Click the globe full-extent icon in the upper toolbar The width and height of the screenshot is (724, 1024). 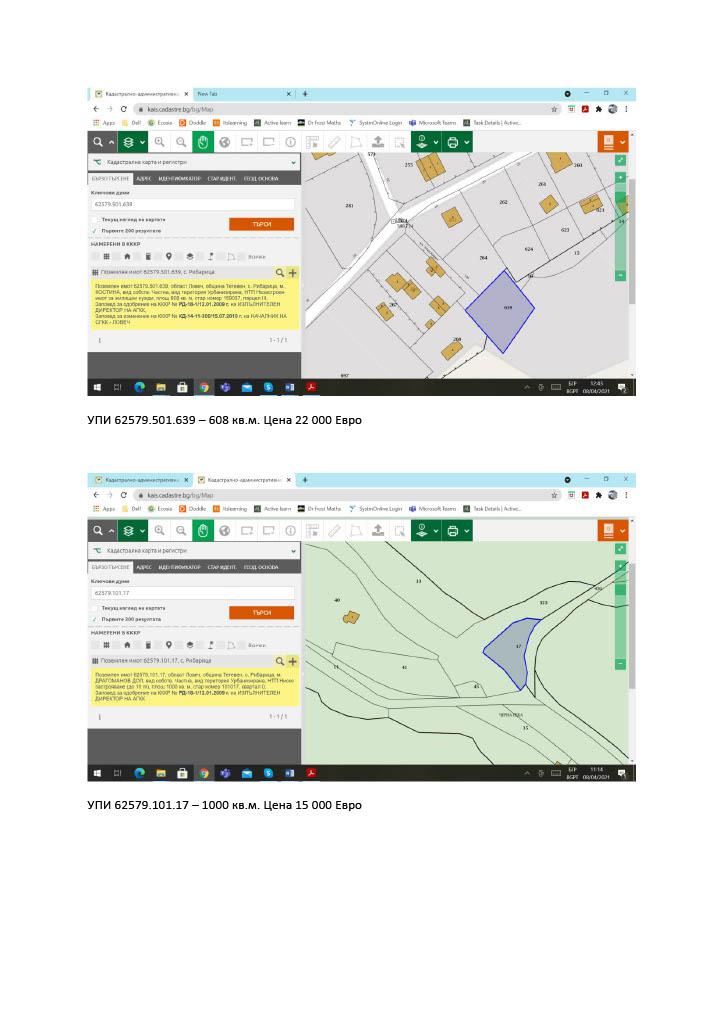pyautogui.click(x=225, y=142)
